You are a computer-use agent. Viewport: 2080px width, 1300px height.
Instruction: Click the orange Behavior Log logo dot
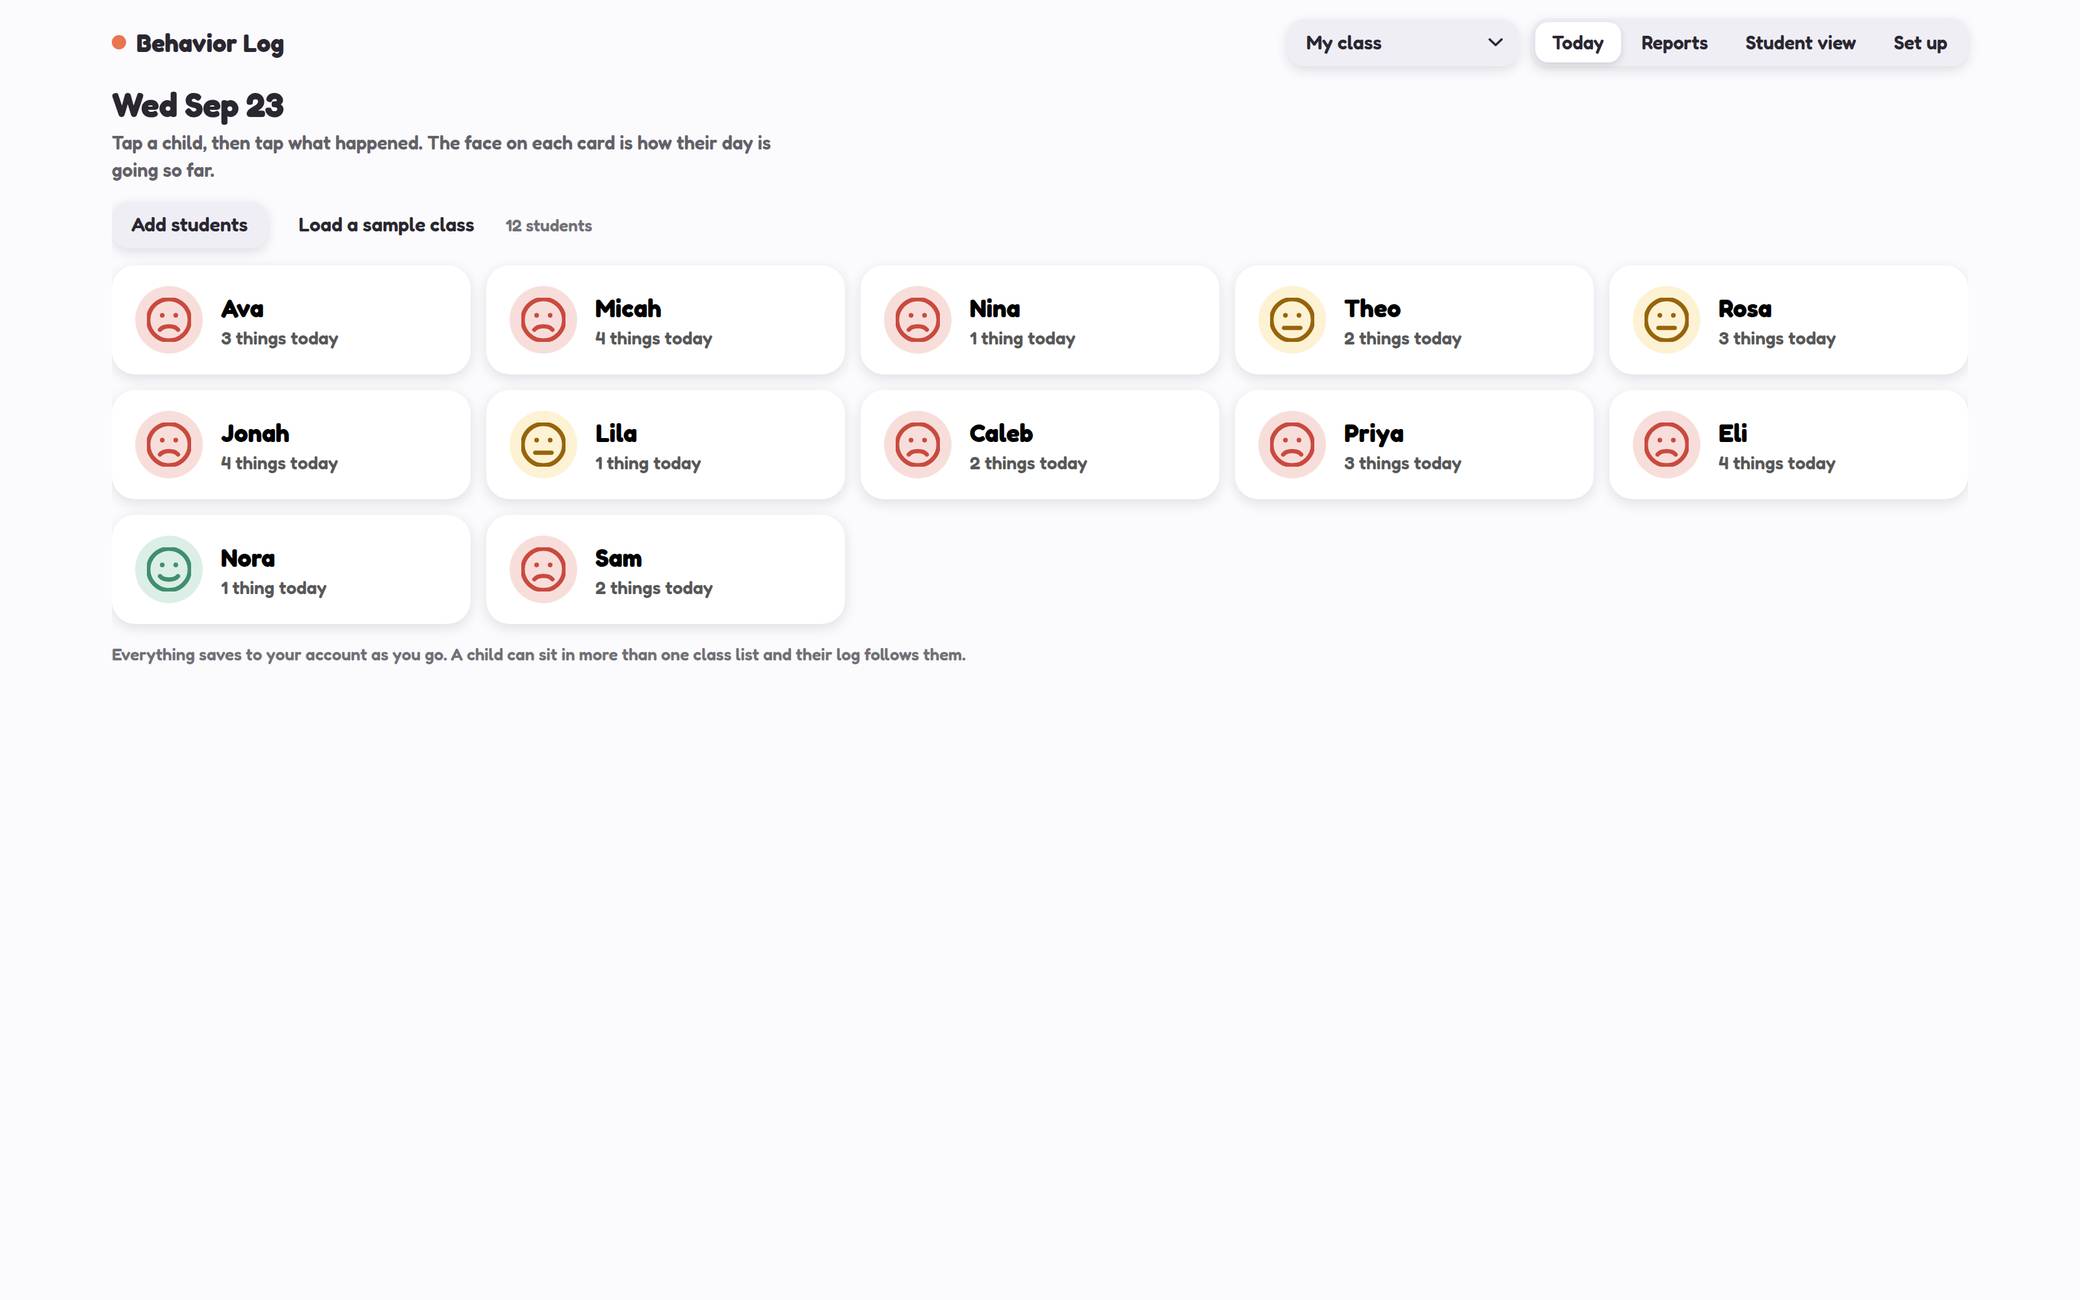tap(119, 42)
